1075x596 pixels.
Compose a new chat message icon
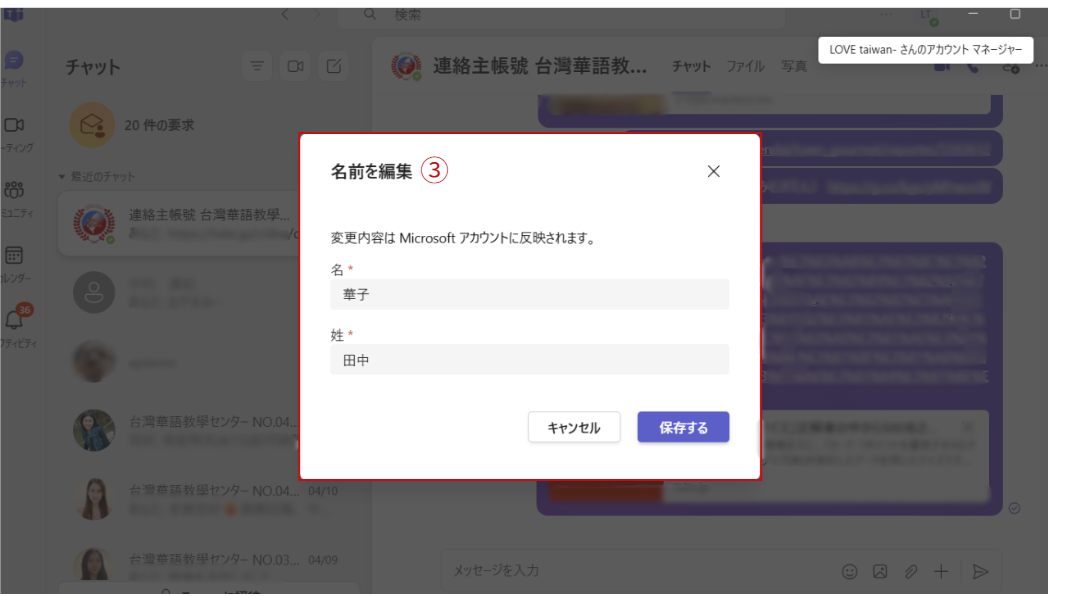pyautogui.click(x=334, y=66)
